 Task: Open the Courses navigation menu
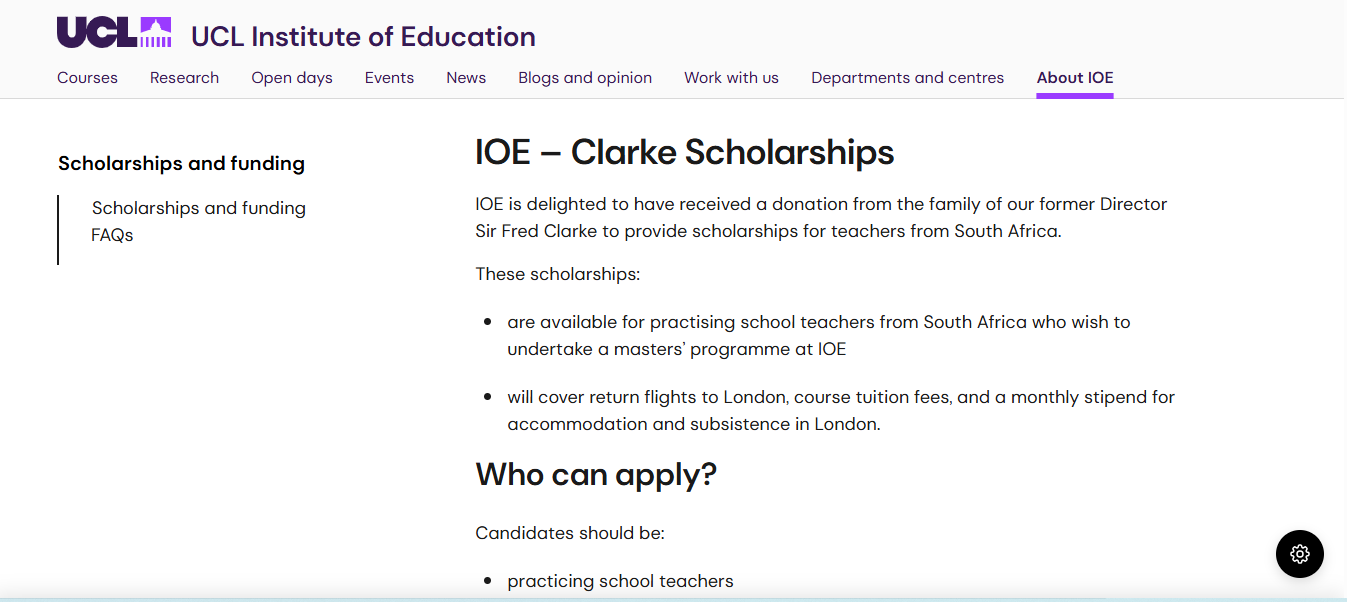coord(87,77)
